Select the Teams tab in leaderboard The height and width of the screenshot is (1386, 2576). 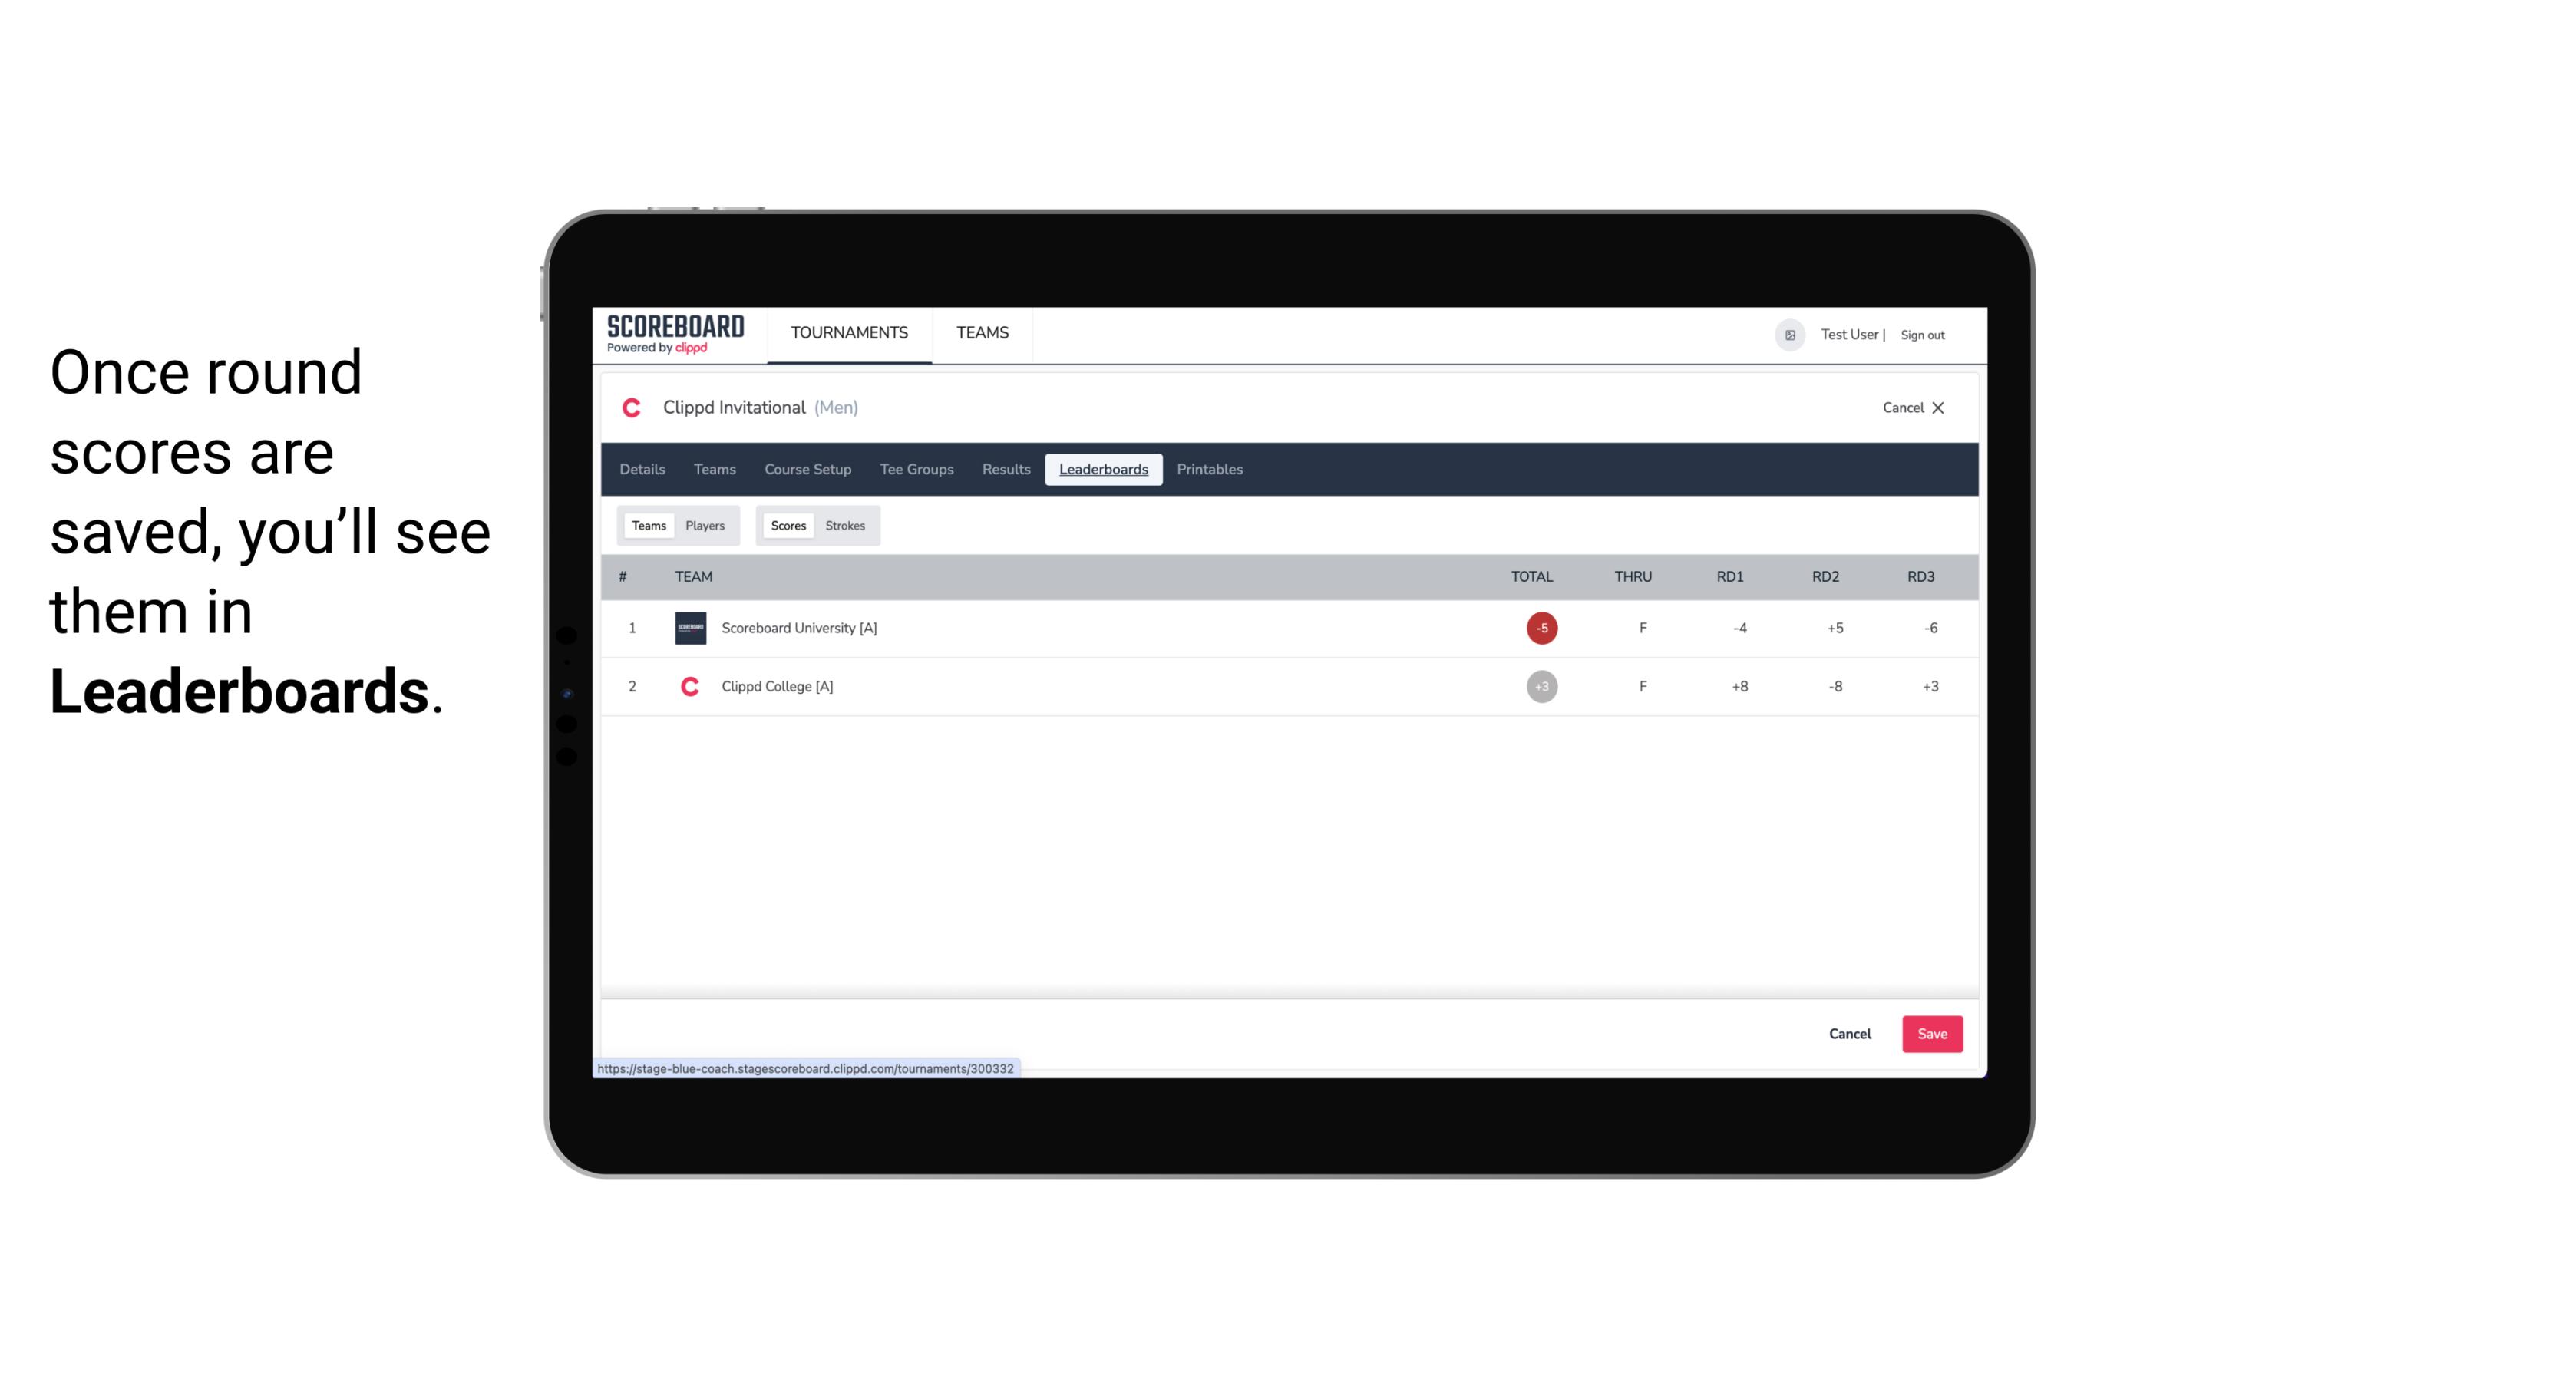[646, 526]
